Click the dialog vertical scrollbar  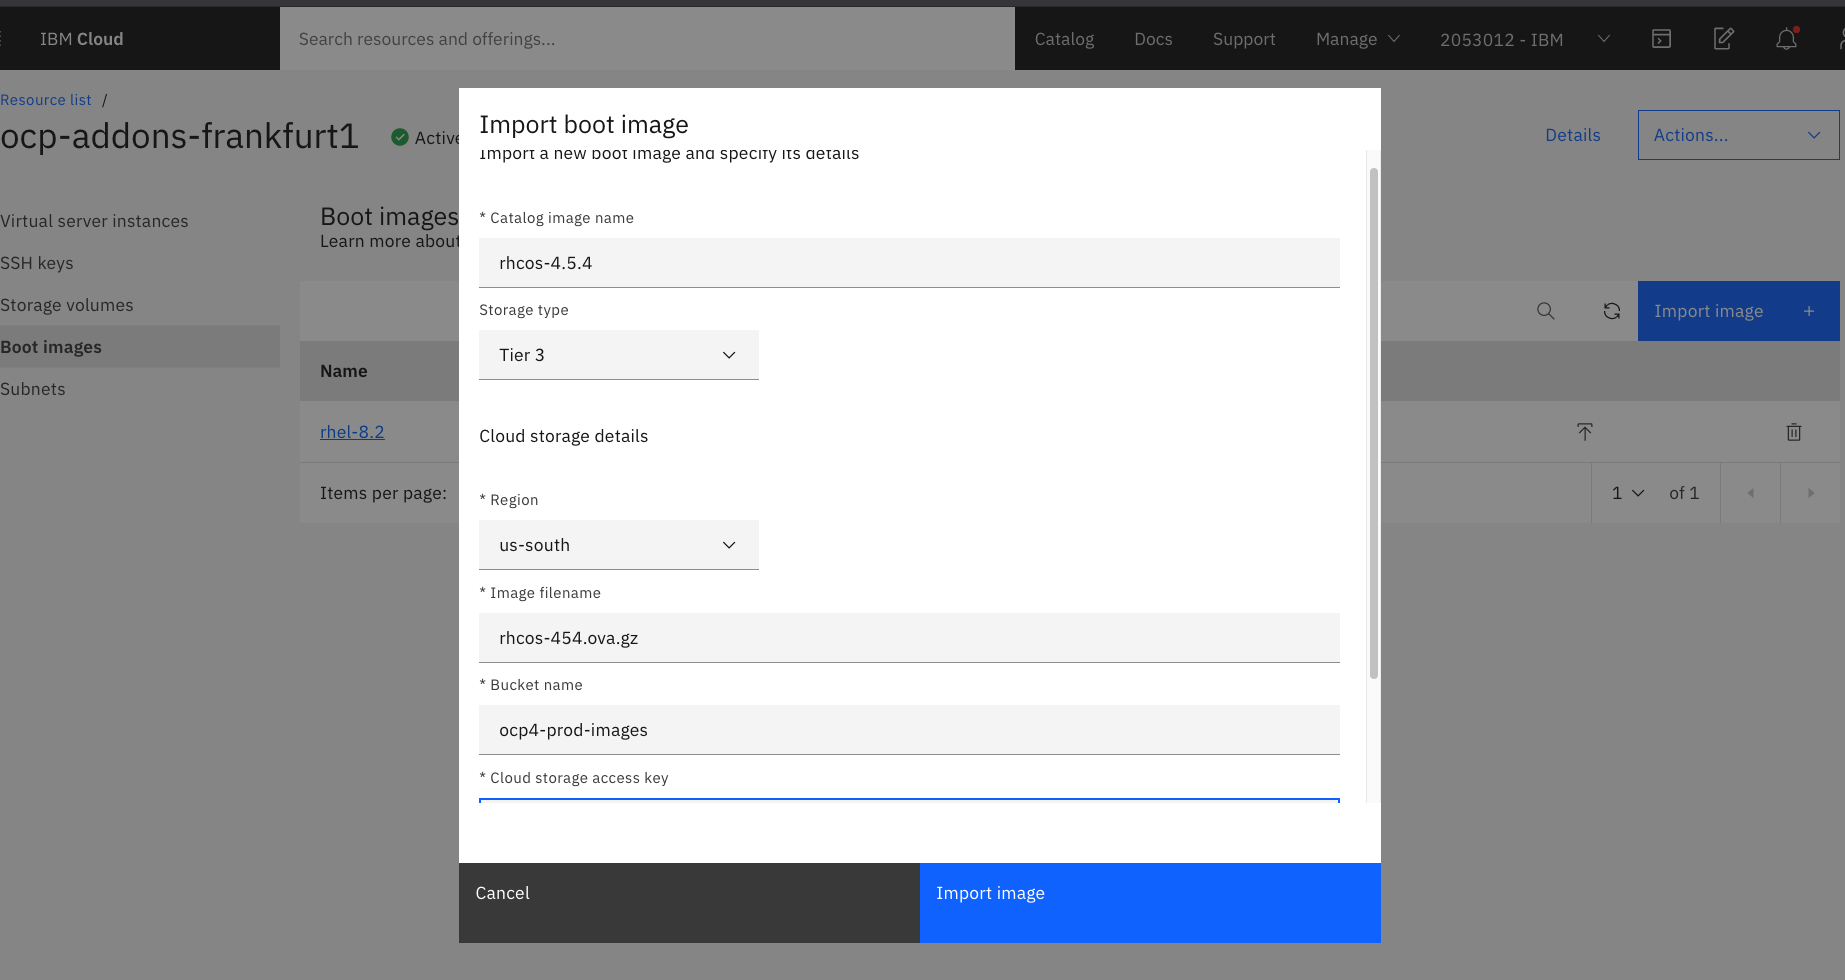click(1373, 424)
